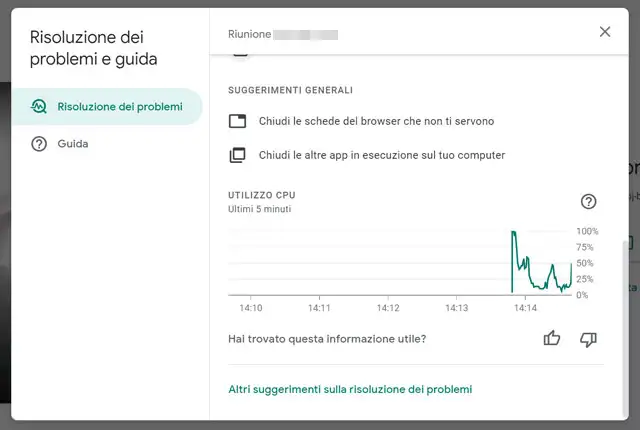The image size is (640, 430).
Task: Click the 100% label on the chart axis
Action: pyautogui.click(x=587, y=231)
